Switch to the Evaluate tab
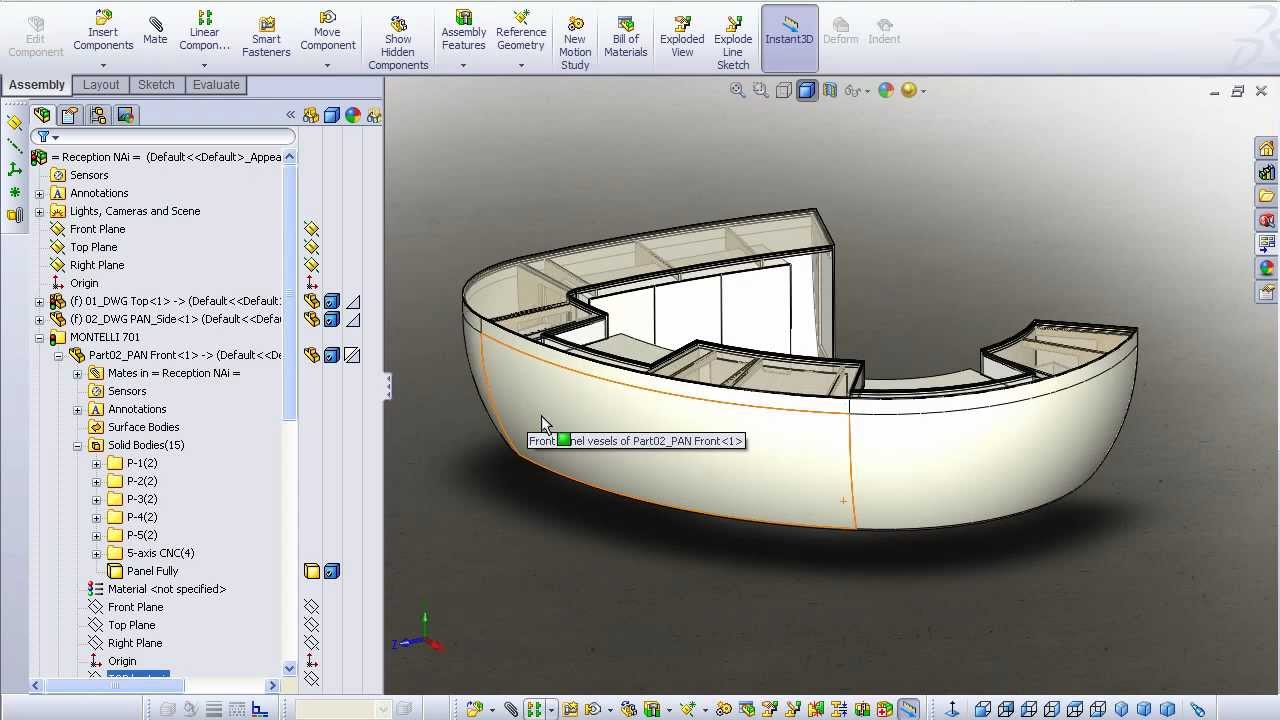Screen dimensions: 1280x720 point(216,85)
